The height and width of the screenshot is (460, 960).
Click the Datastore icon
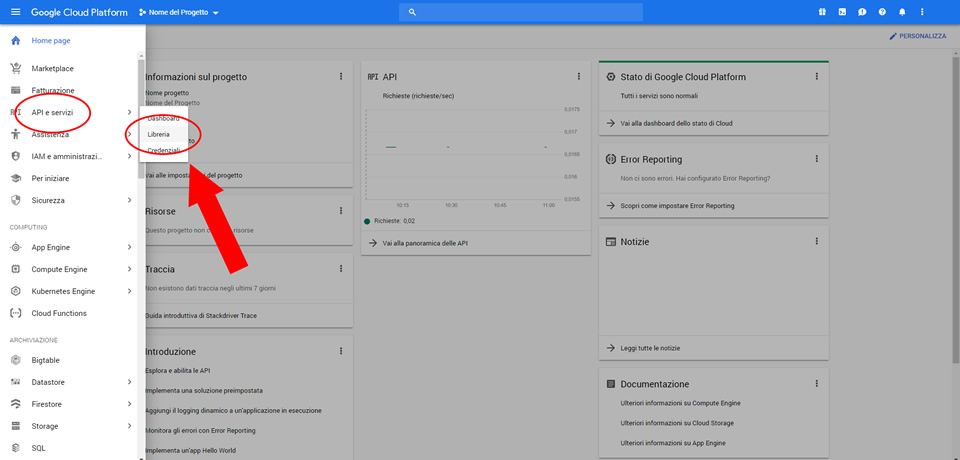tap(16, 382)
